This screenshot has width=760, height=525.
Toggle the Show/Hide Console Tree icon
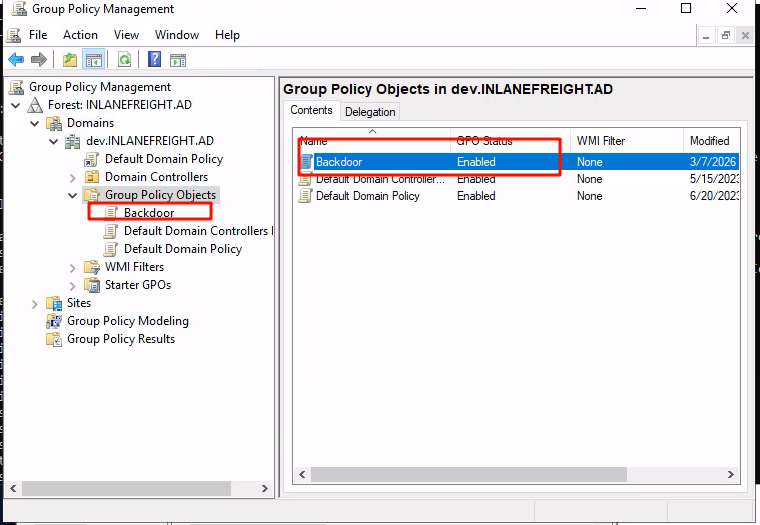[93, 60]
